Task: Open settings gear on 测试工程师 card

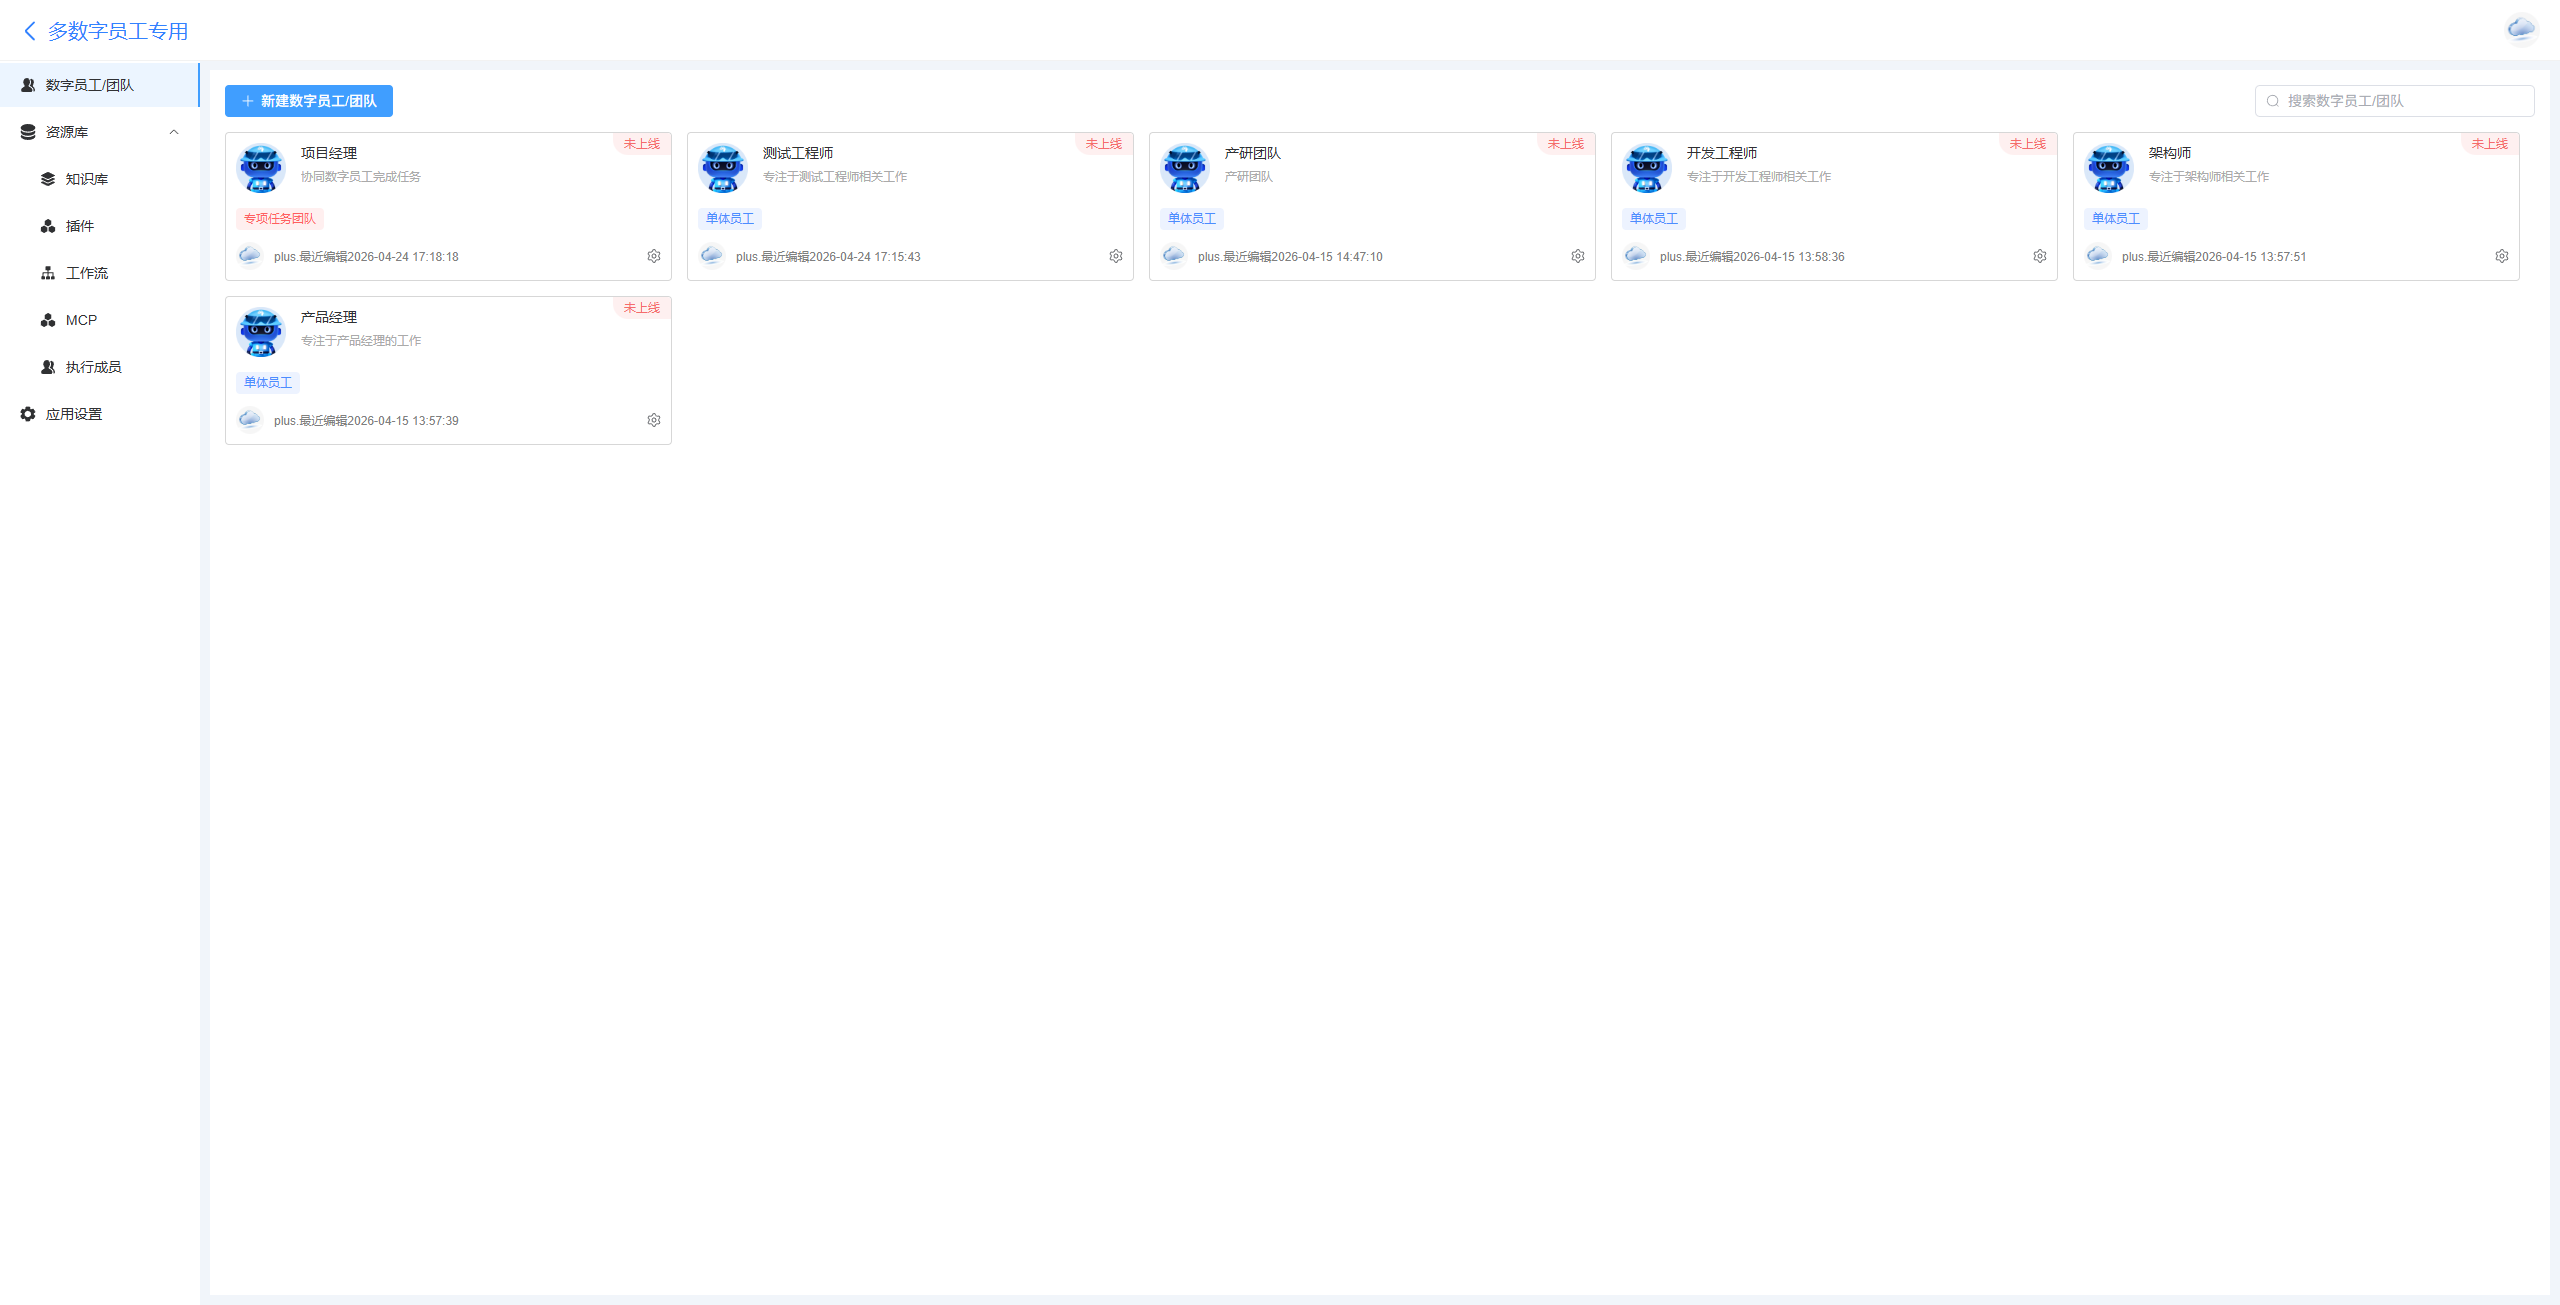Action: [x=1116, y=256]
